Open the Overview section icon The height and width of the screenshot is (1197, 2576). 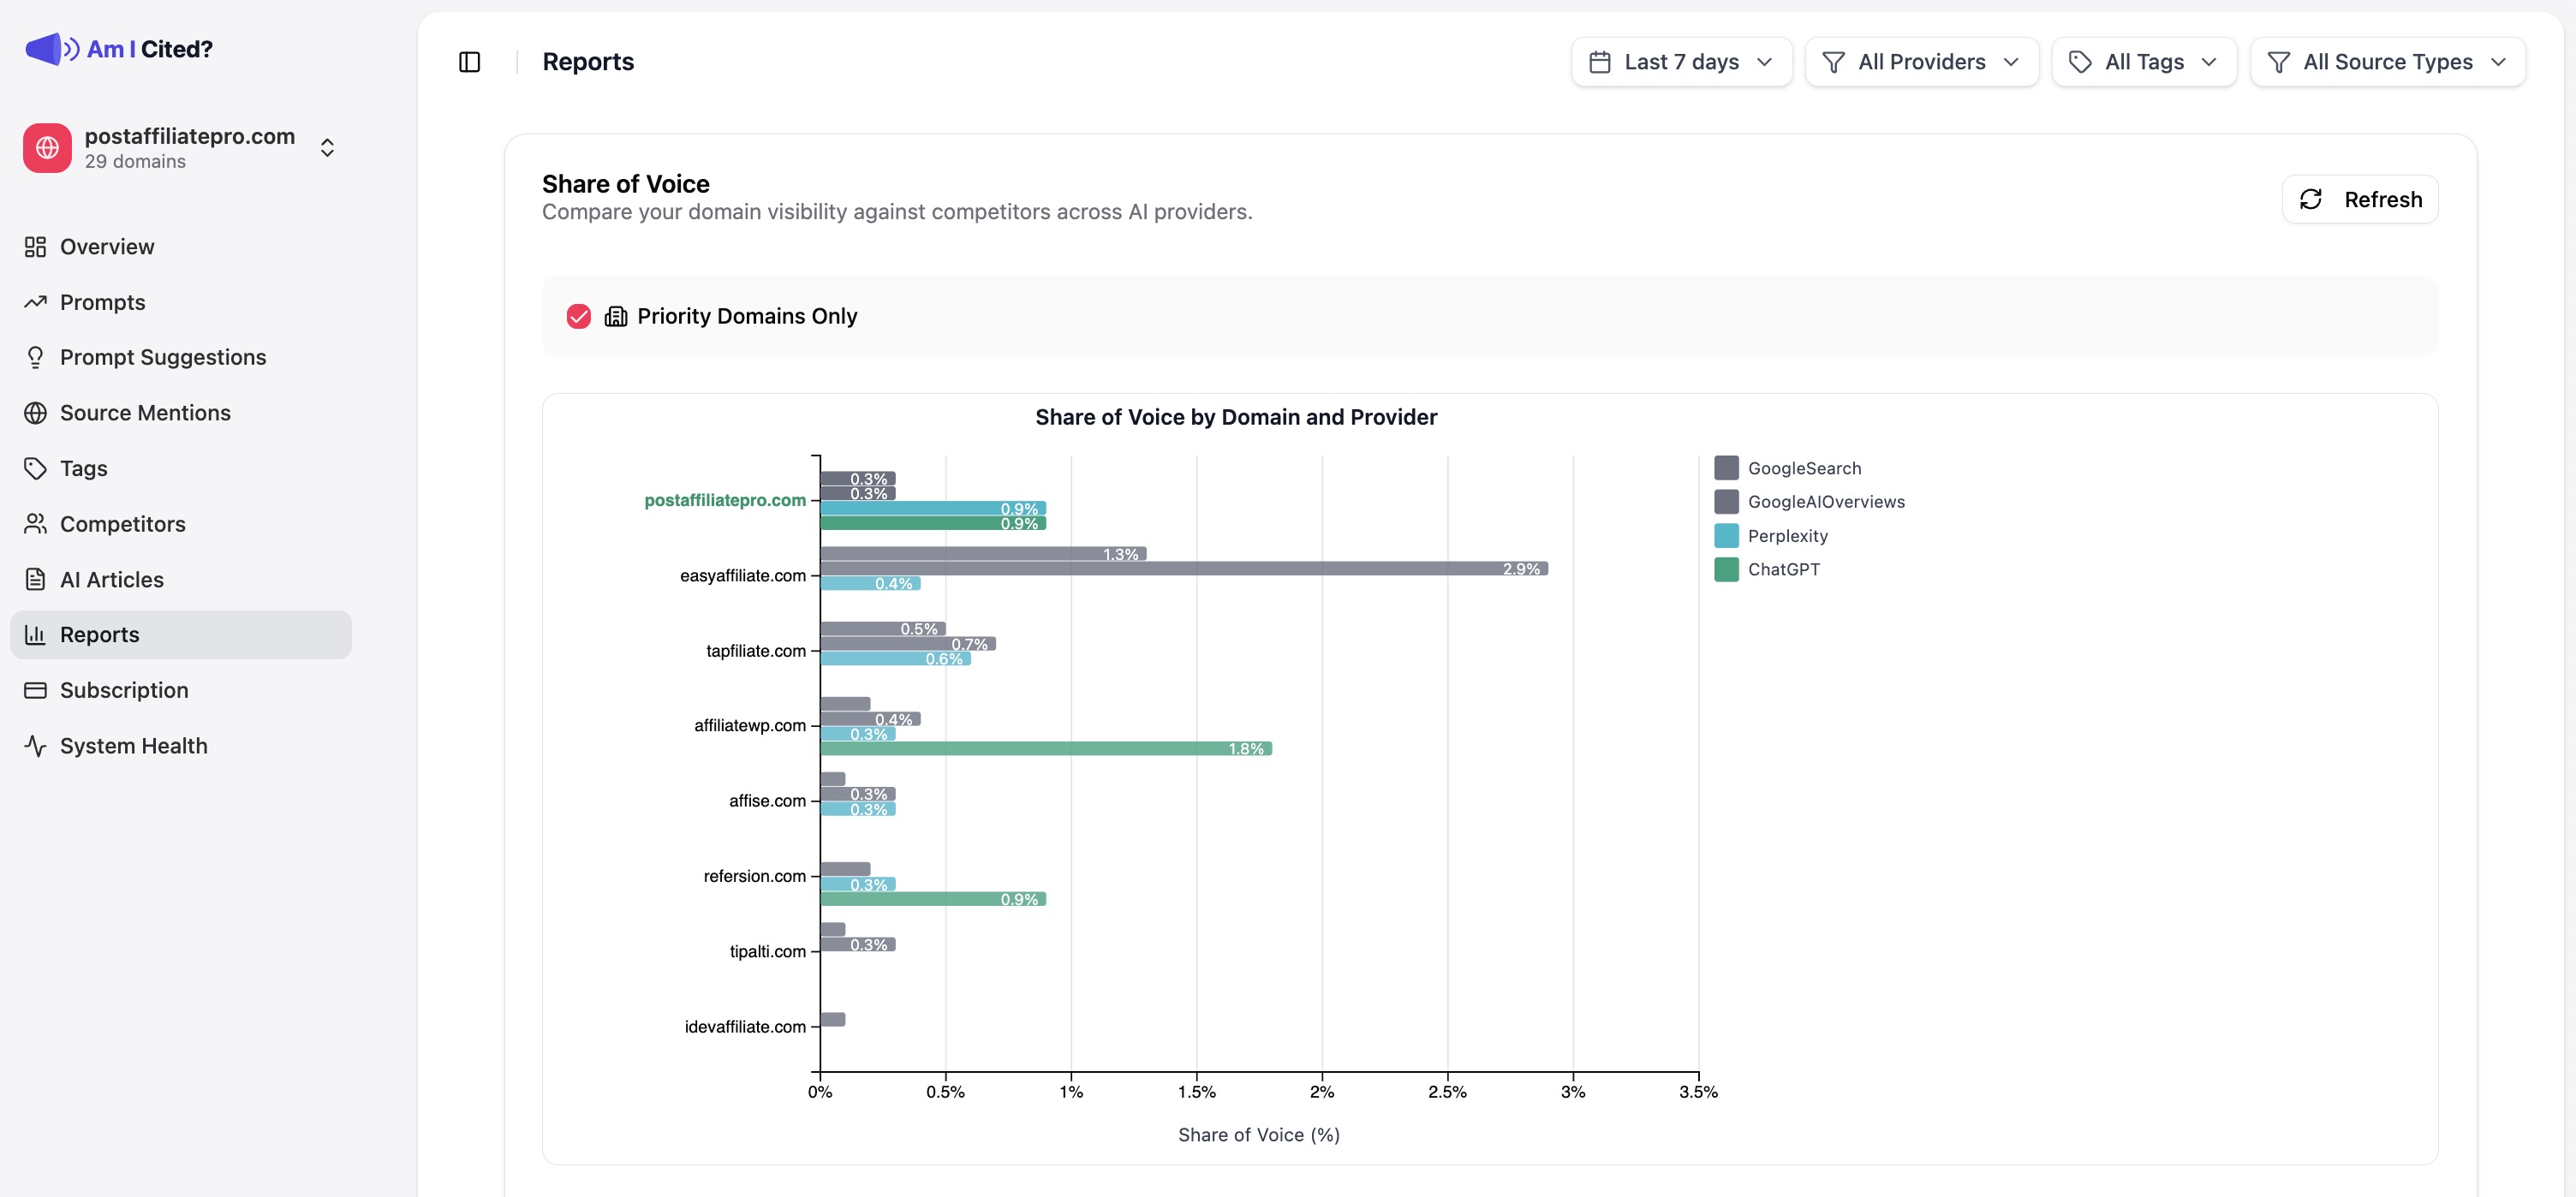(x=36, y=246)
